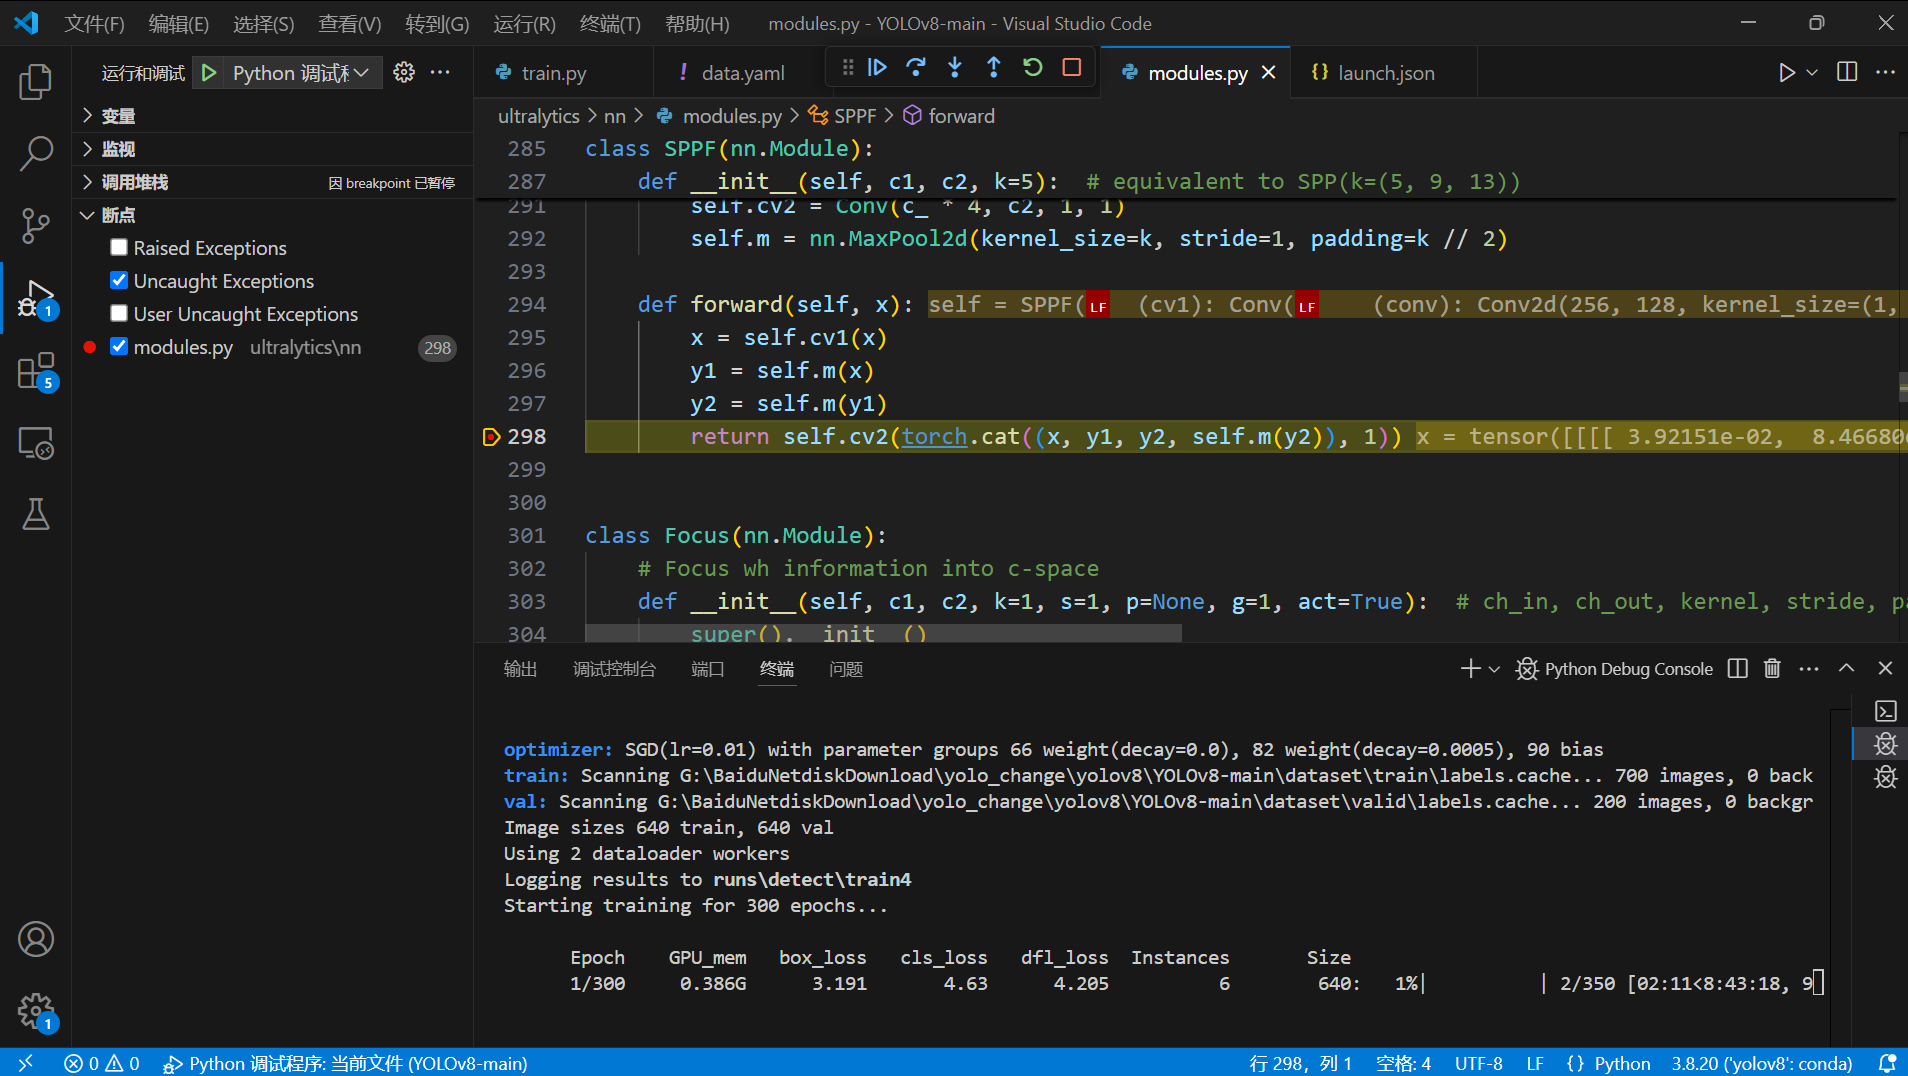
Task: Restart the debug session
Action: coord(1033,68)
